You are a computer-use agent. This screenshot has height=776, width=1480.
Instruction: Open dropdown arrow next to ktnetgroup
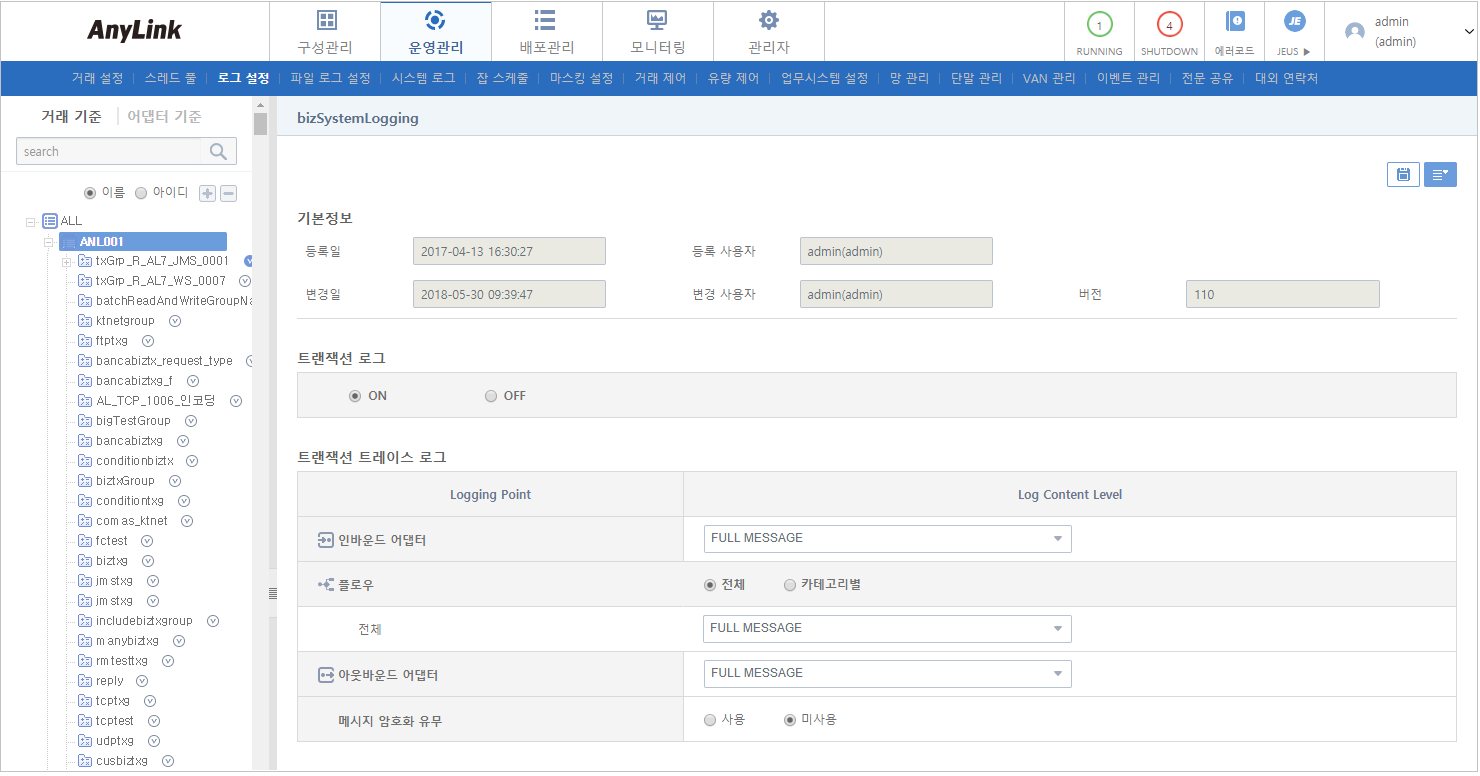(x=175, y=321)
